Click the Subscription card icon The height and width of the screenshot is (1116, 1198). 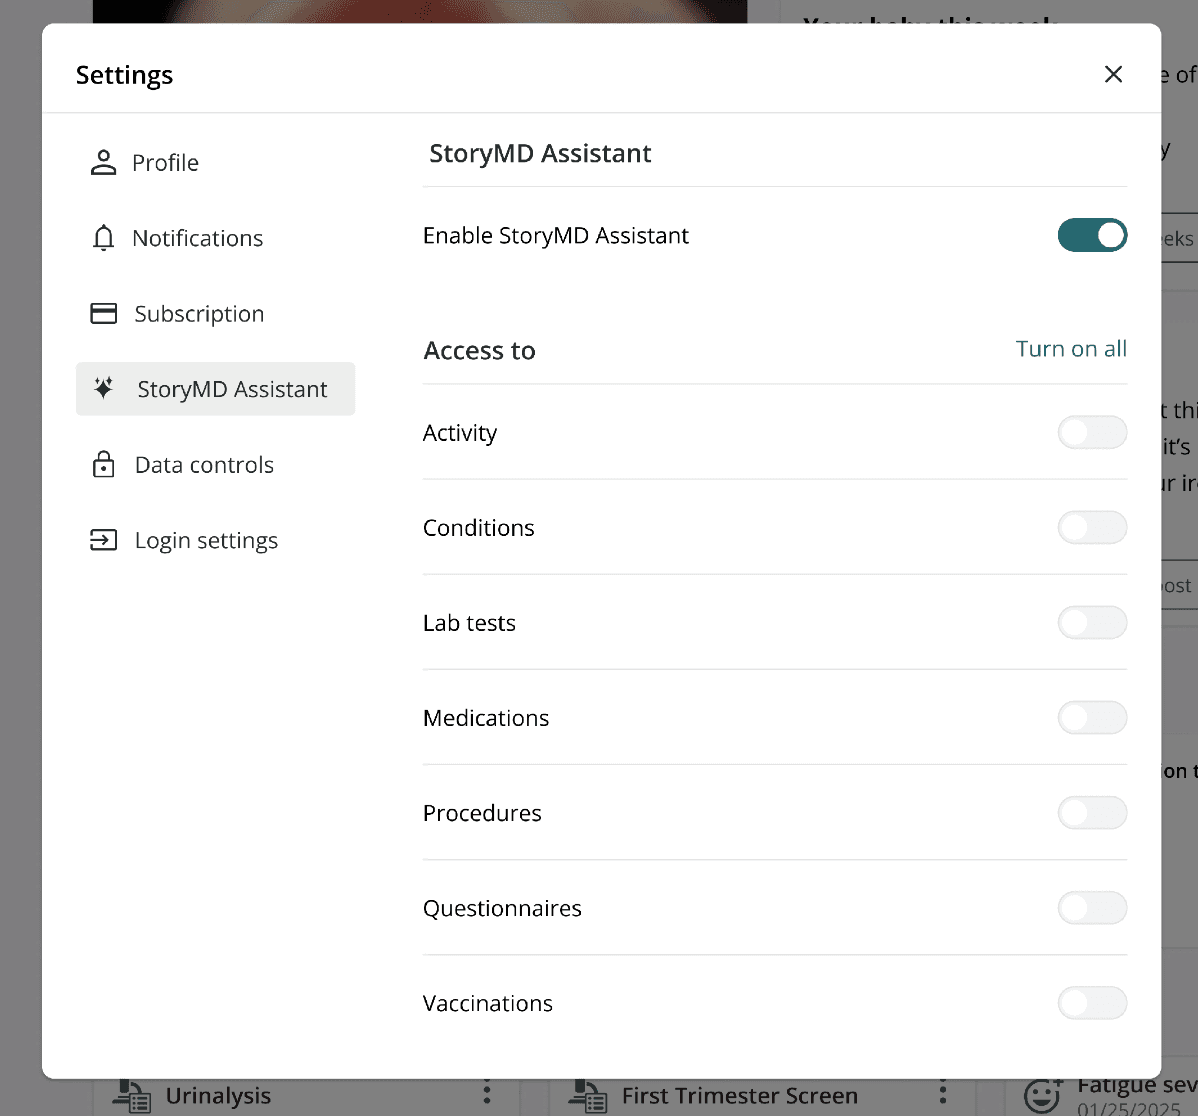point(103,314)
